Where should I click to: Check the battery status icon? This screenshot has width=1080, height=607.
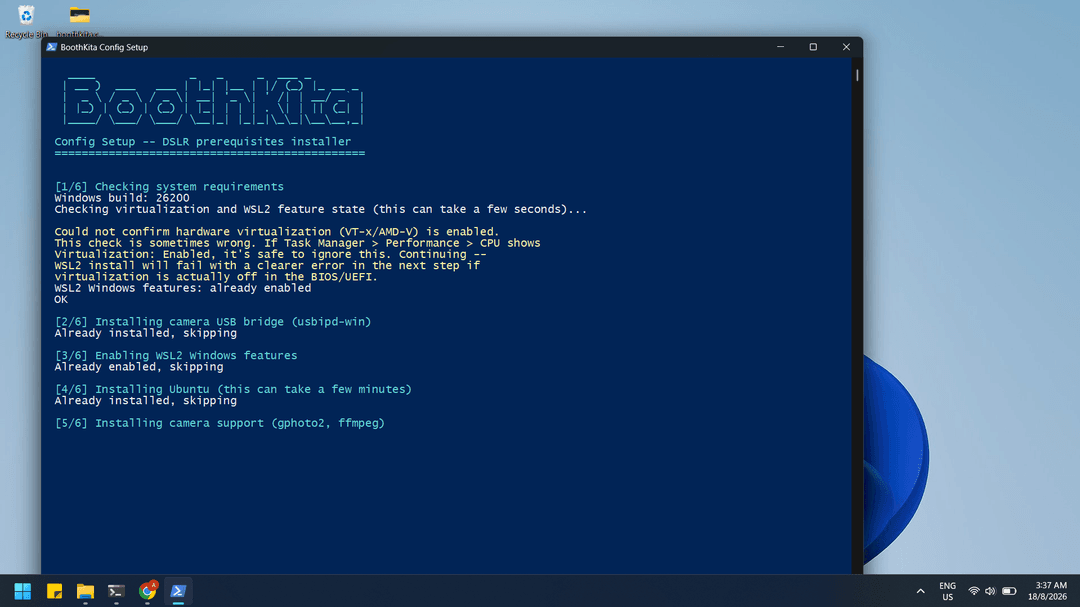(1009, 591)
